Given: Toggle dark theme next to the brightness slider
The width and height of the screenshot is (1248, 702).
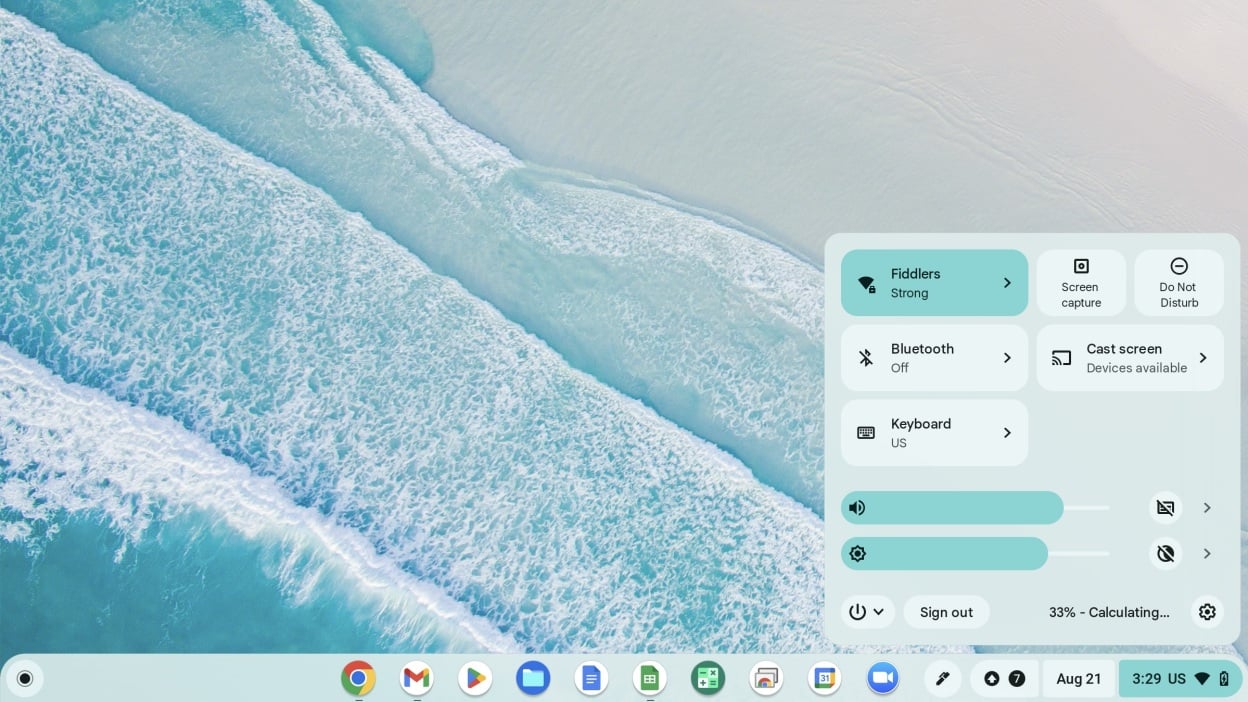Looking at the screenshot, I should coord(1165,553).
